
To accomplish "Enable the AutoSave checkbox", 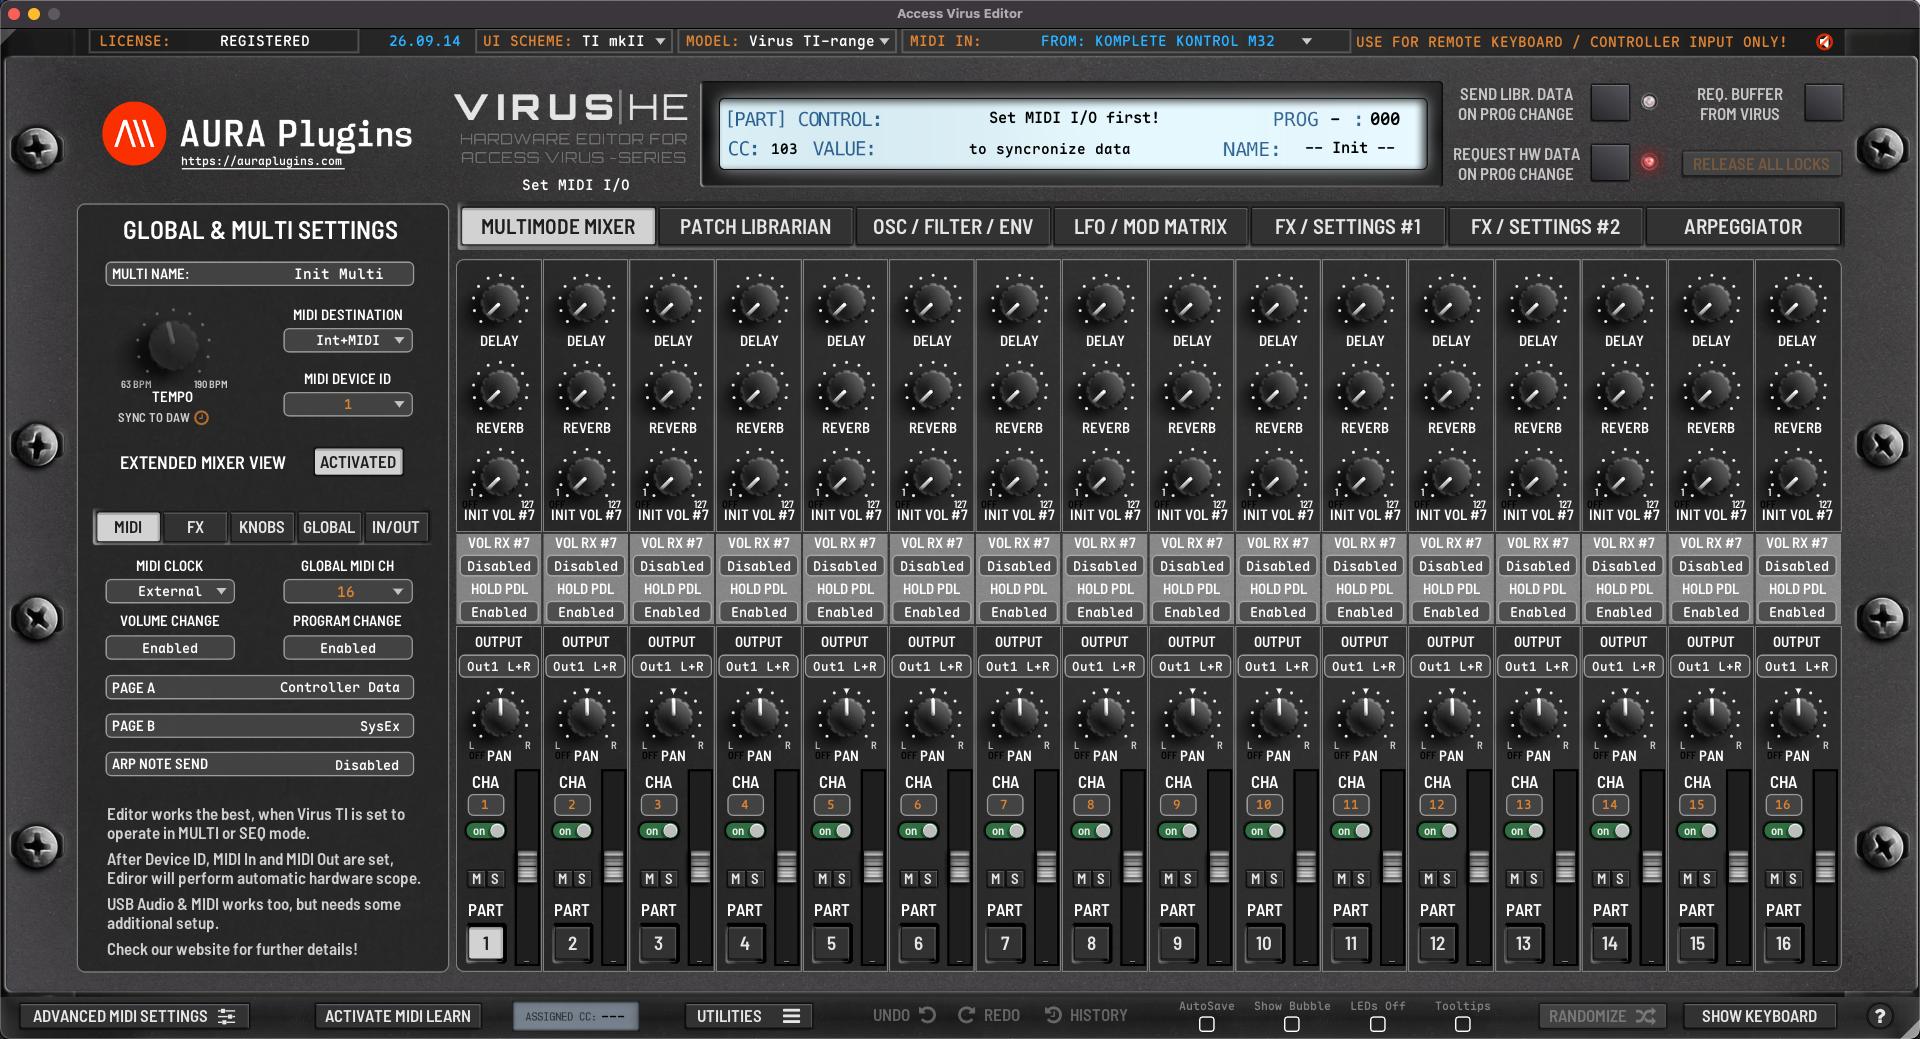I will [1206, 1024].
